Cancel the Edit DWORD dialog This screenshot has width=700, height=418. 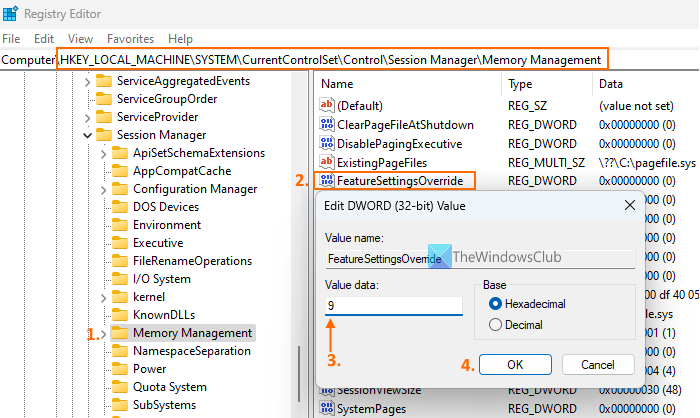click(597, 364)
